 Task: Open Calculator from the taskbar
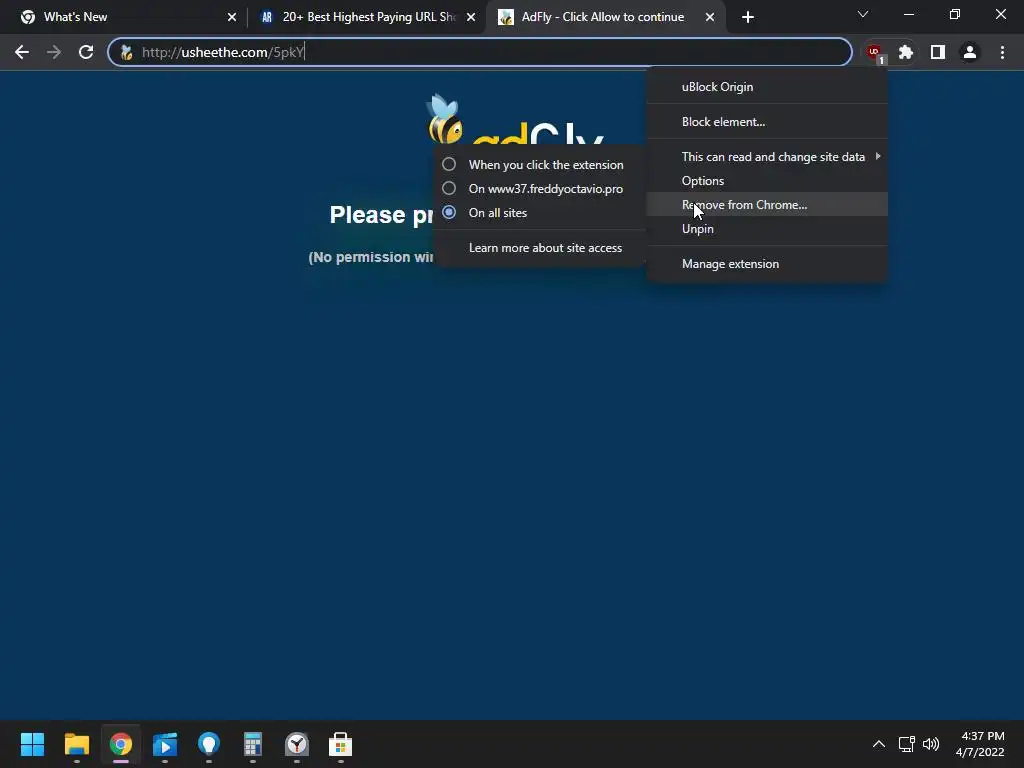coord(253,744)
